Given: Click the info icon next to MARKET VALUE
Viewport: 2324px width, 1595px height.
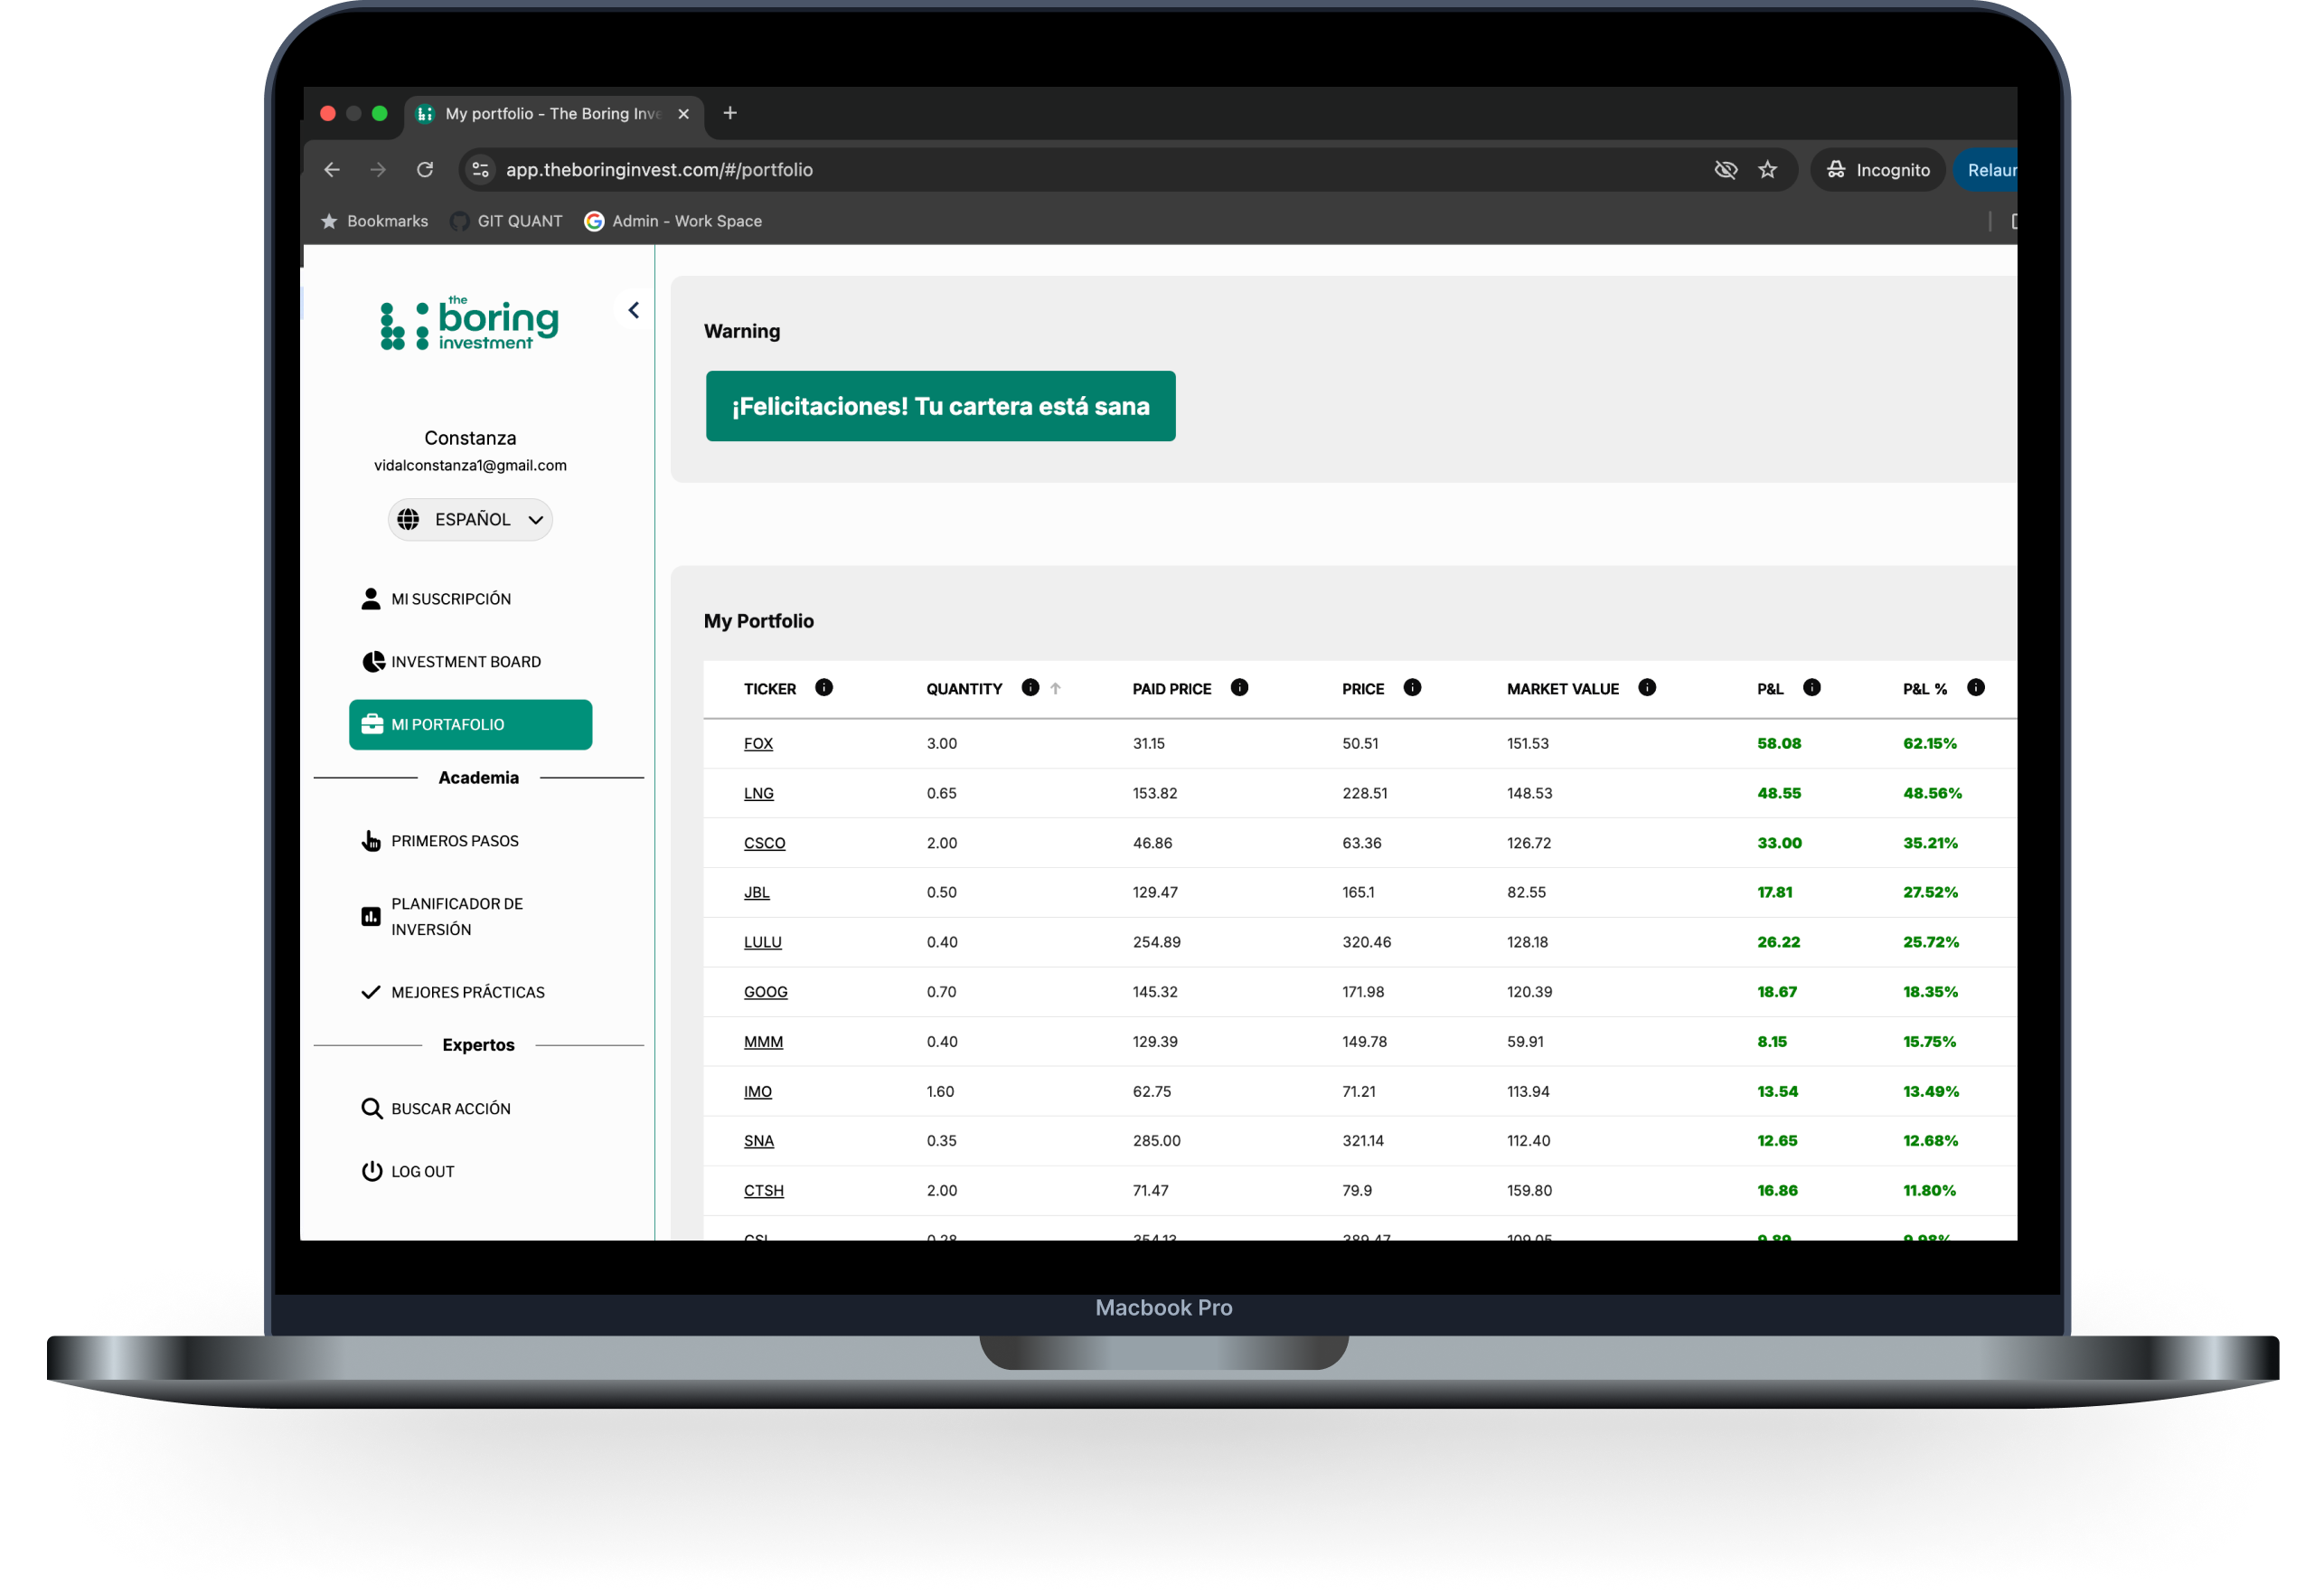Looking at the screenshot, I should (x=1647, y=688).
